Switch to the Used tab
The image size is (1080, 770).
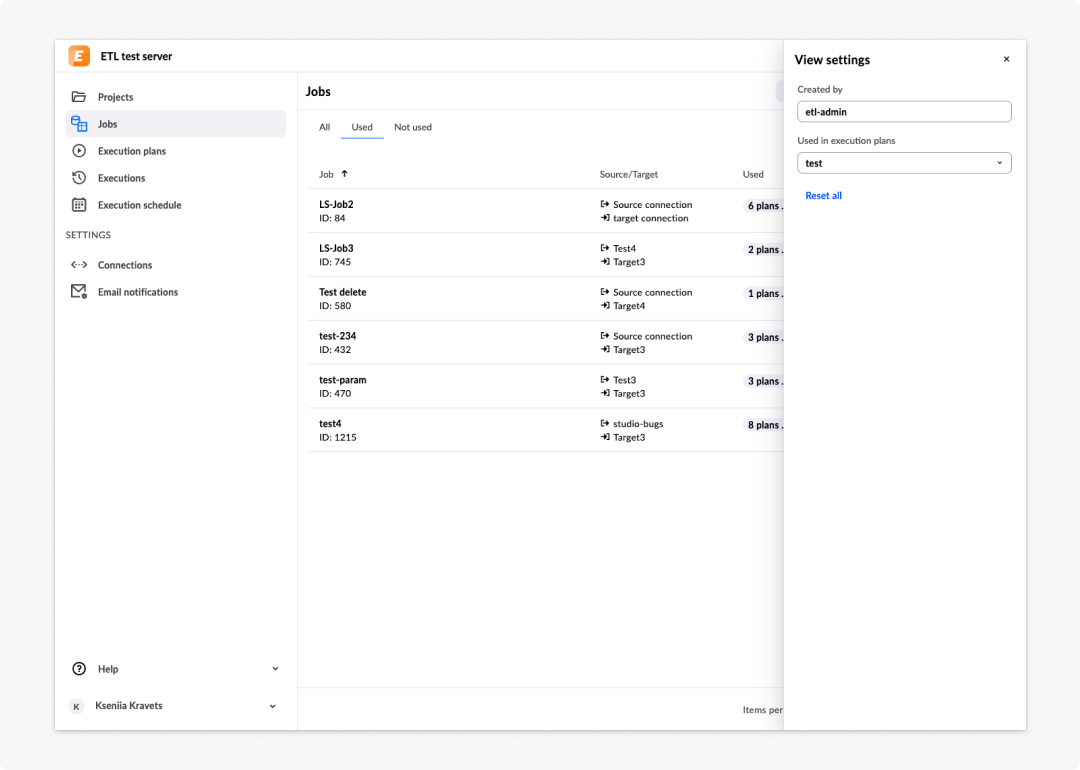(362, 127)
